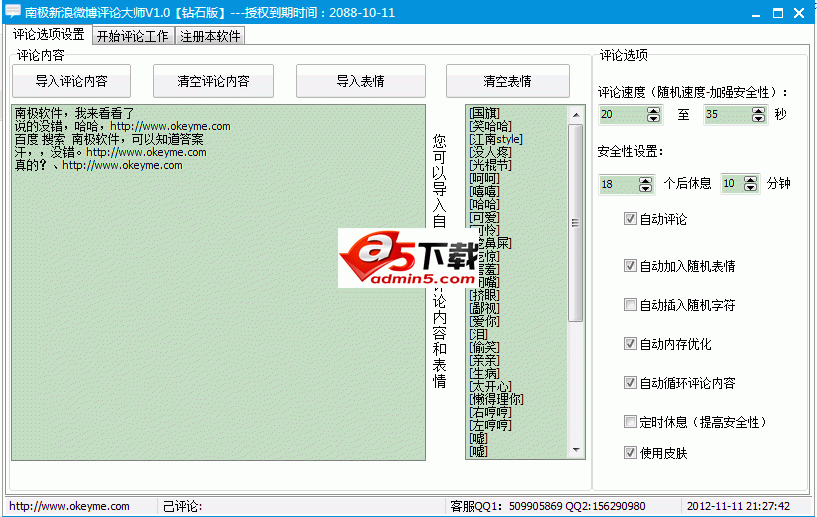Switch to 评论选项设置 tab

pyautogui.click(x=48, y=35)
